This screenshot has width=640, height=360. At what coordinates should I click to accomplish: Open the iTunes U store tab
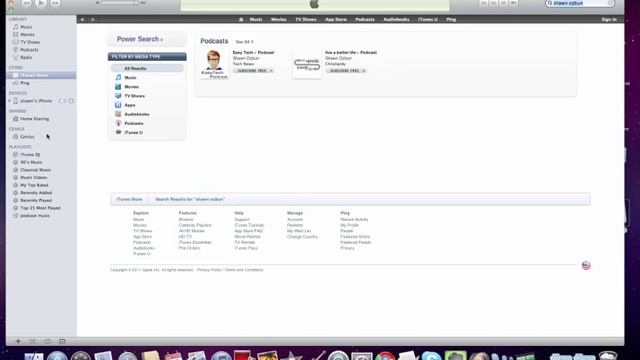pos(428,19)
